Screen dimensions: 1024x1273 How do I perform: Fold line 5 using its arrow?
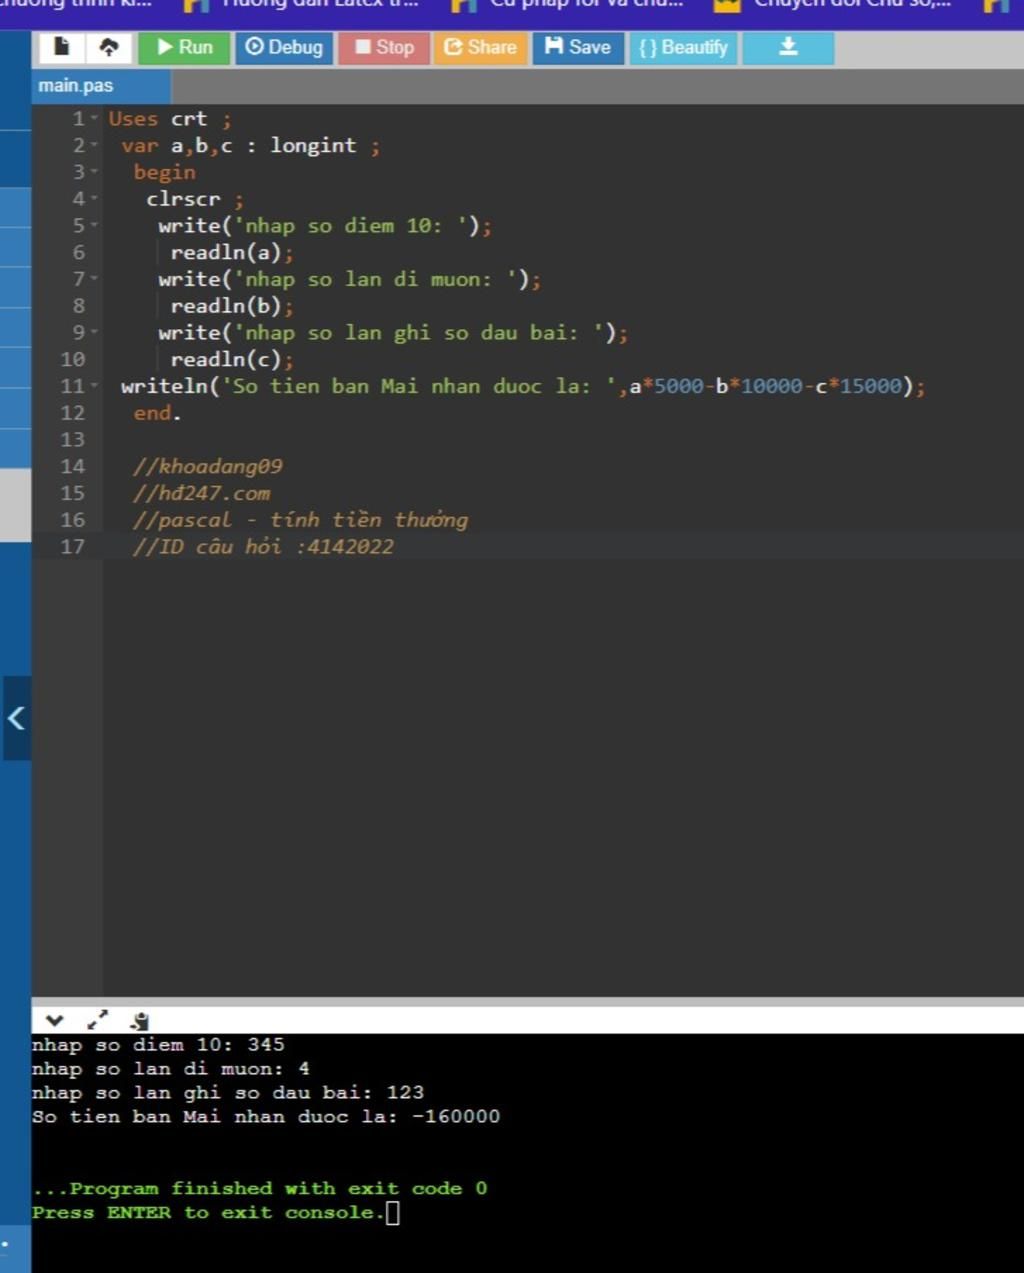95,226
